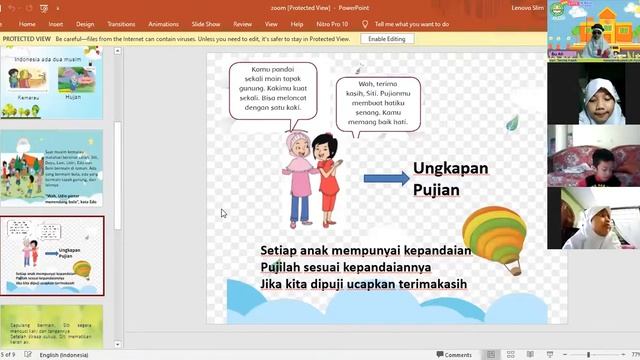Click the Tell me lightbulb icon
This screenshot has width=640, height=360.
tap(365, 24)
